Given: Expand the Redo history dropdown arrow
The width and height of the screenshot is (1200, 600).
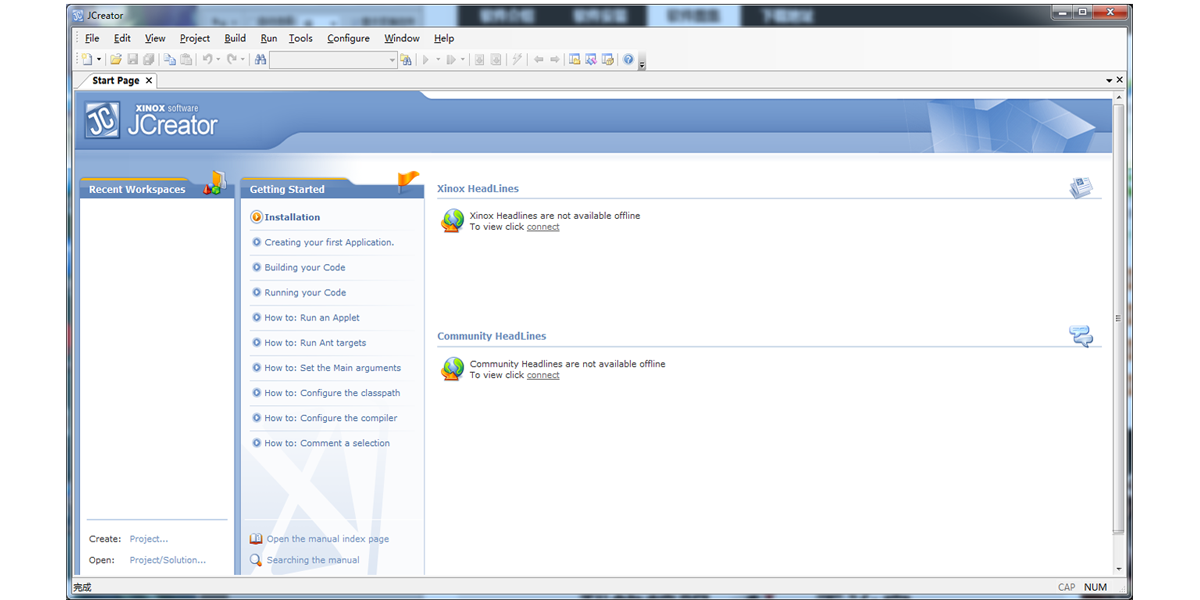Looking at the screenshot, I should [x=243, y=59].
